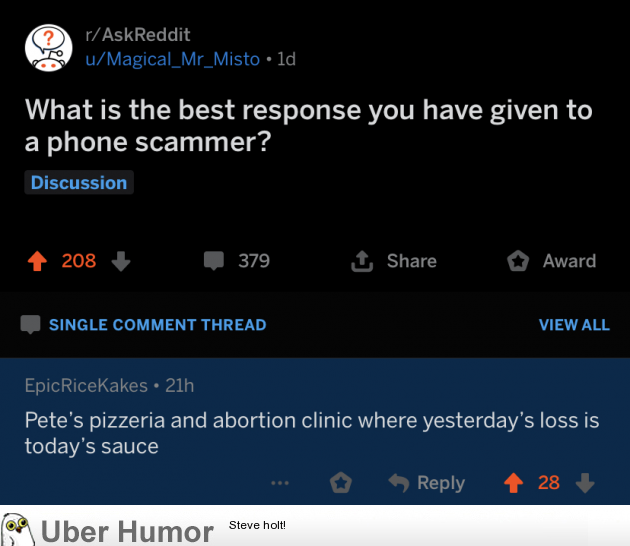Click the Uber Humor owl logo

tap(17, 528)
